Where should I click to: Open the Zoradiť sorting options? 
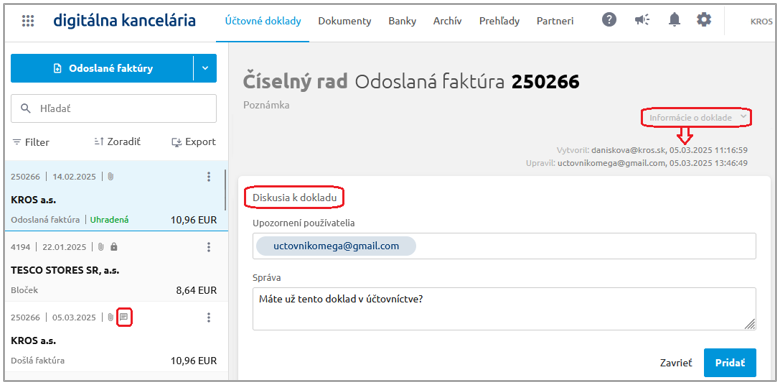pyautogui.click(x=118, y=142)
